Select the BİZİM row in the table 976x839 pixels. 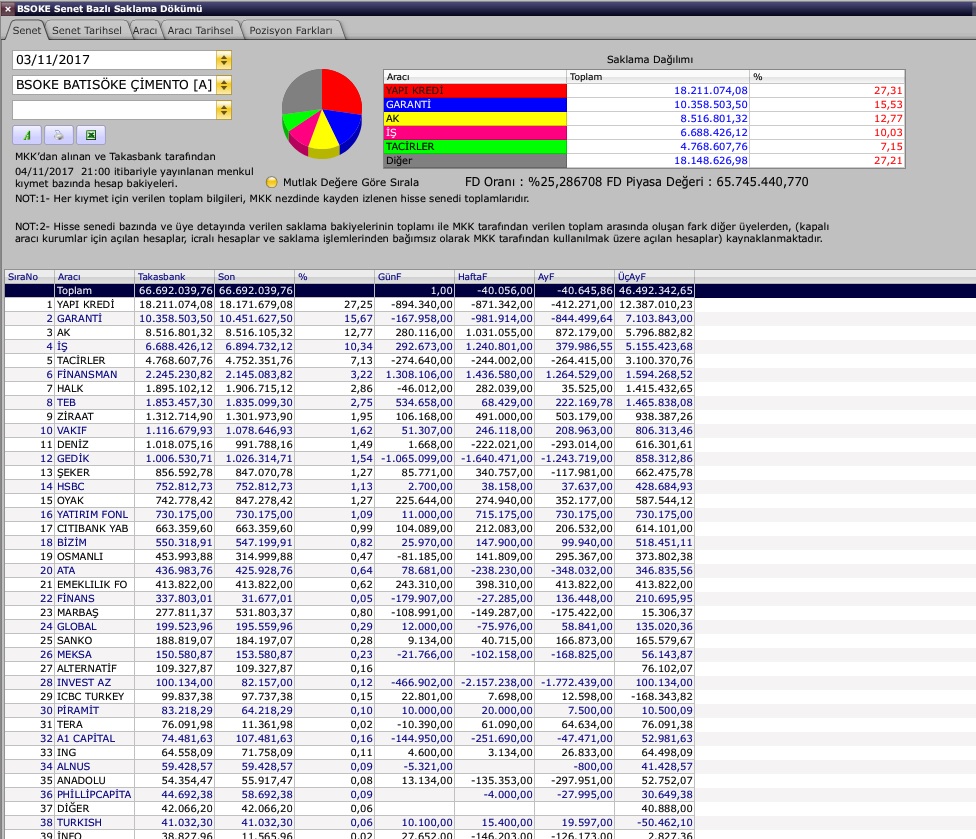(x=349, y=543)
